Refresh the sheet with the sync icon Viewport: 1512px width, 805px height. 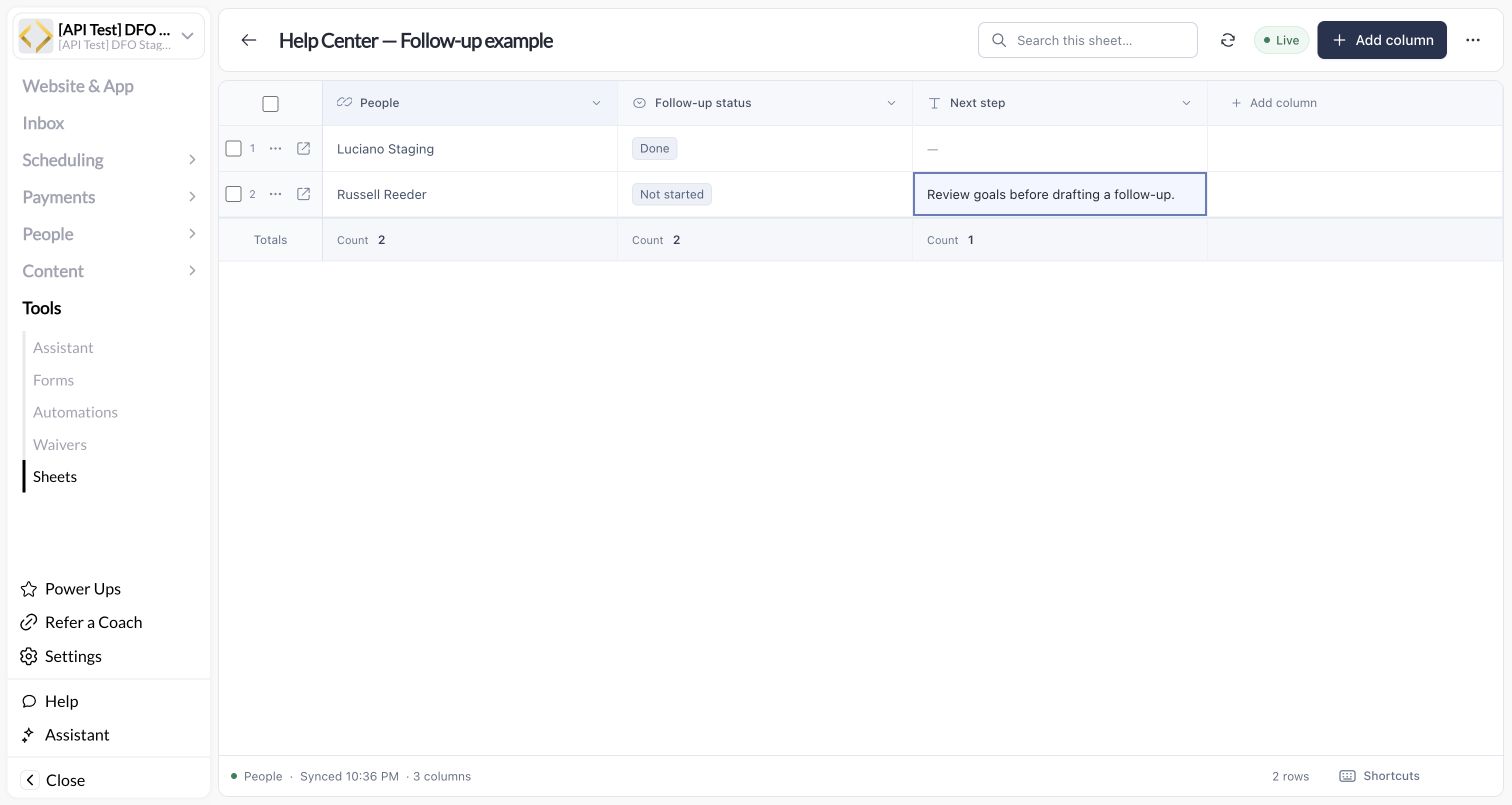[x=1228, y=40]
